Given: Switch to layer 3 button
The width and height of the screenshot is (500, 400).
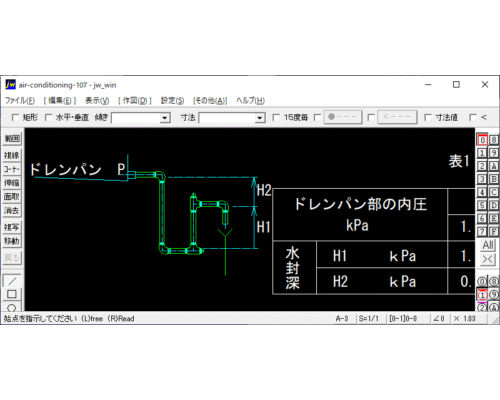Looking at the screenshot, I should point(482,179).
